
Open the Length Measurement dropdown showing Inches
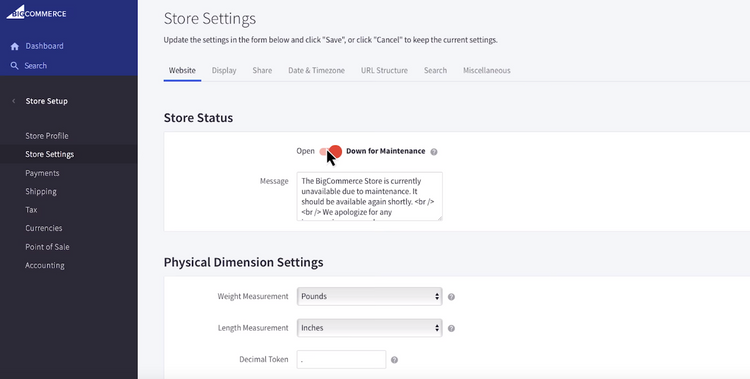click(369, 328)
